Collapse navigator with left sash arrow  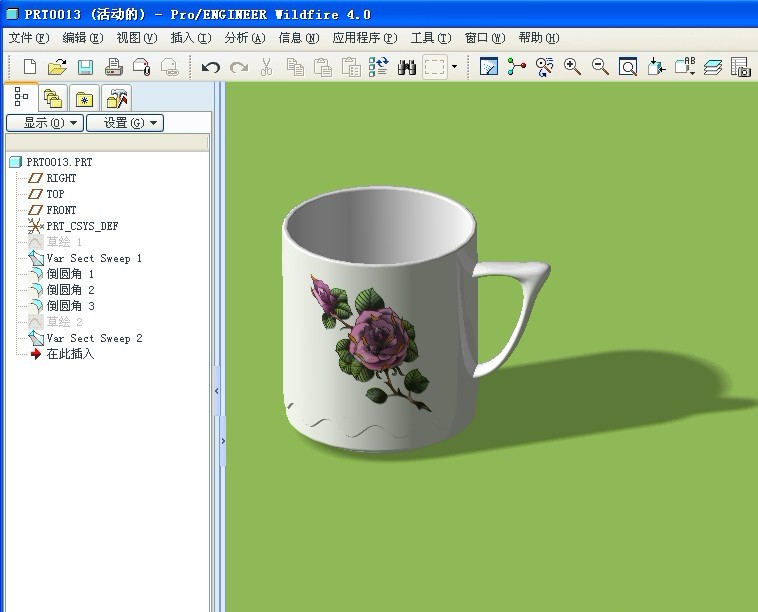pos(217,391)
